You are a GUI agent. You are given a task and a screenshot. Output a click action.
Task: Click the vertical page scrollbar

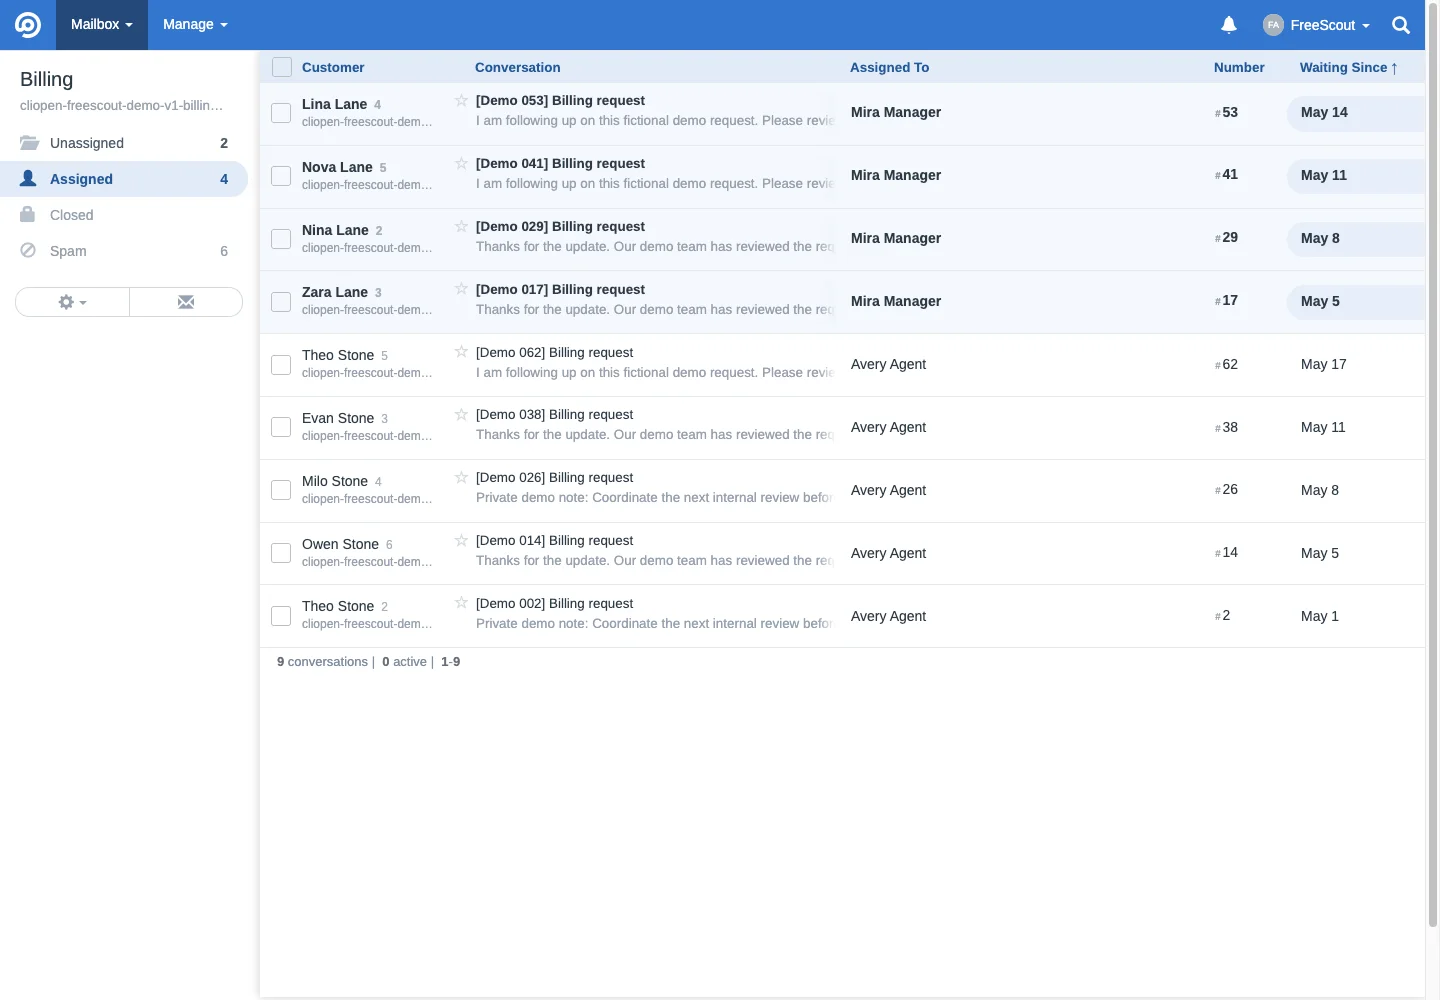pos(1432,465)
